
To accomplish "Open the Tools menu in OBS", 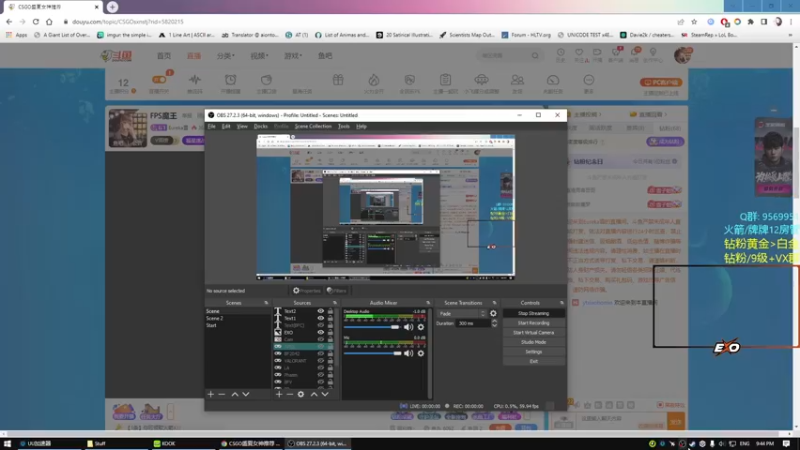I will [x=344, y=127].
